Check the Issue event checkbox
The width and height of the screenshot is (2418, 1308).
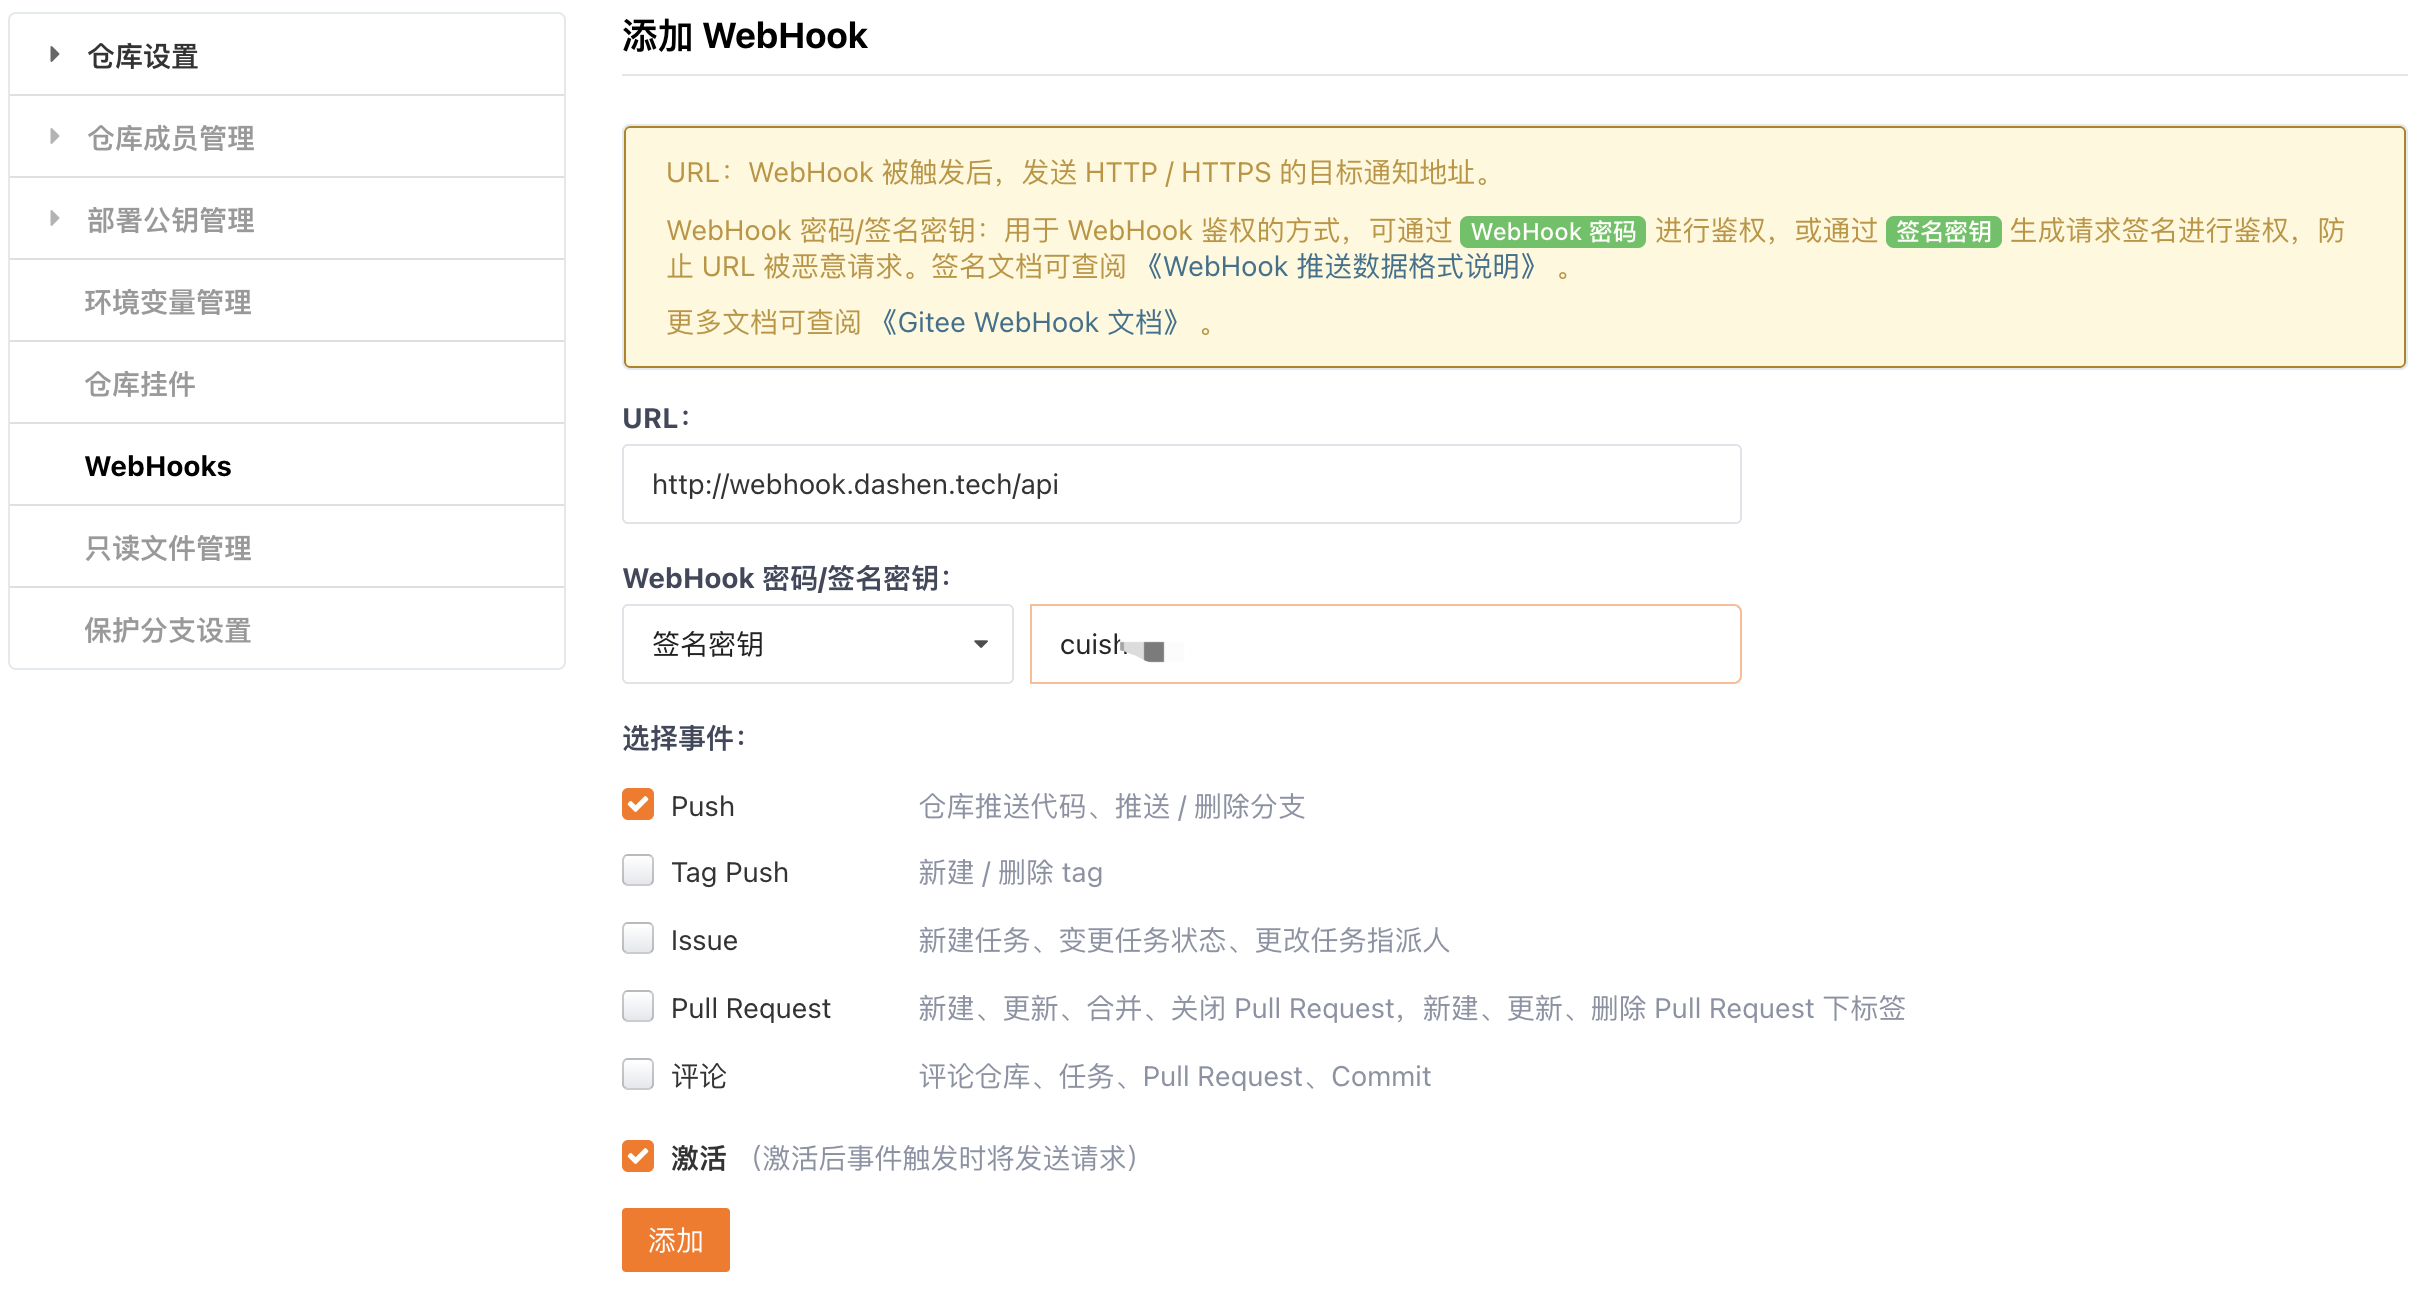pyautogui.click(x=638, y=939)
